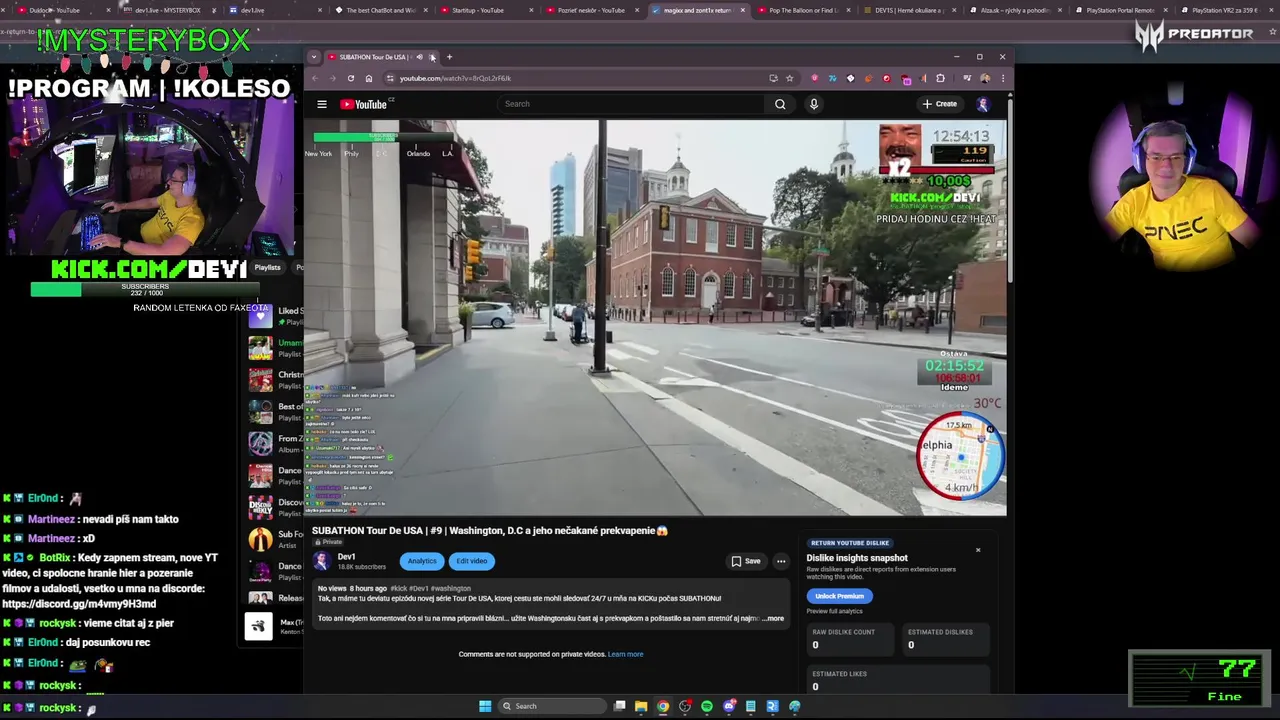Click the Sub Fo artist thumbnail
The width and height of the screenshot is (1280, 720).
point(260,539)
